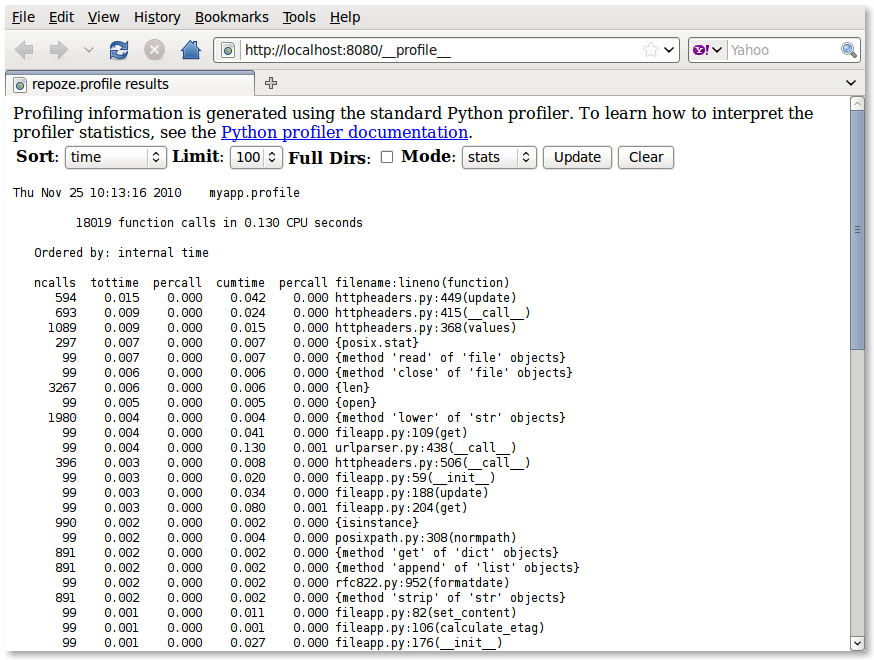874x660 pixels.
Task: Click the browser Back arrow
Action: (x=25, y=50)
